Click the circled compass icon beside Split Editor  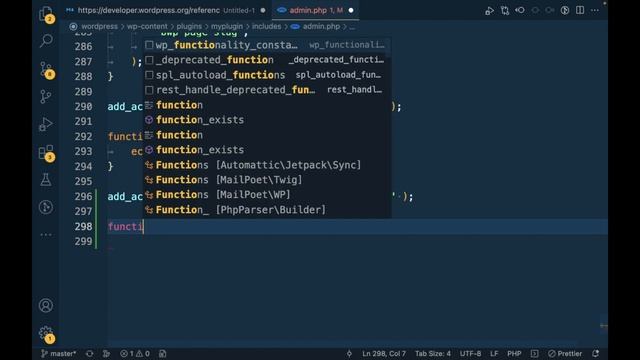click(x=565, y=10)
